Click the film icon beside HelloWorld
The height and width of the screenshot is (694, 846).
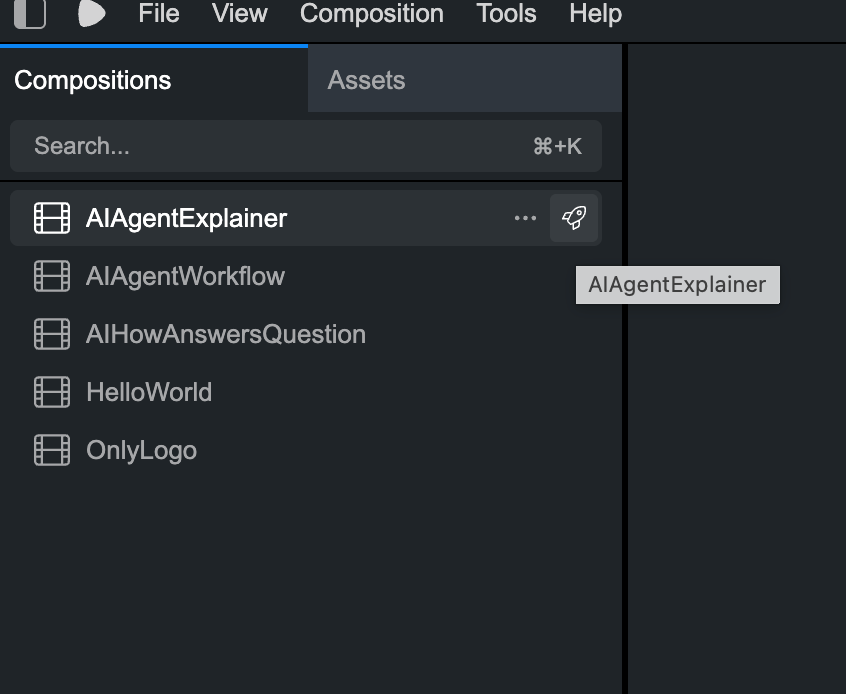[x=52, y=392]
